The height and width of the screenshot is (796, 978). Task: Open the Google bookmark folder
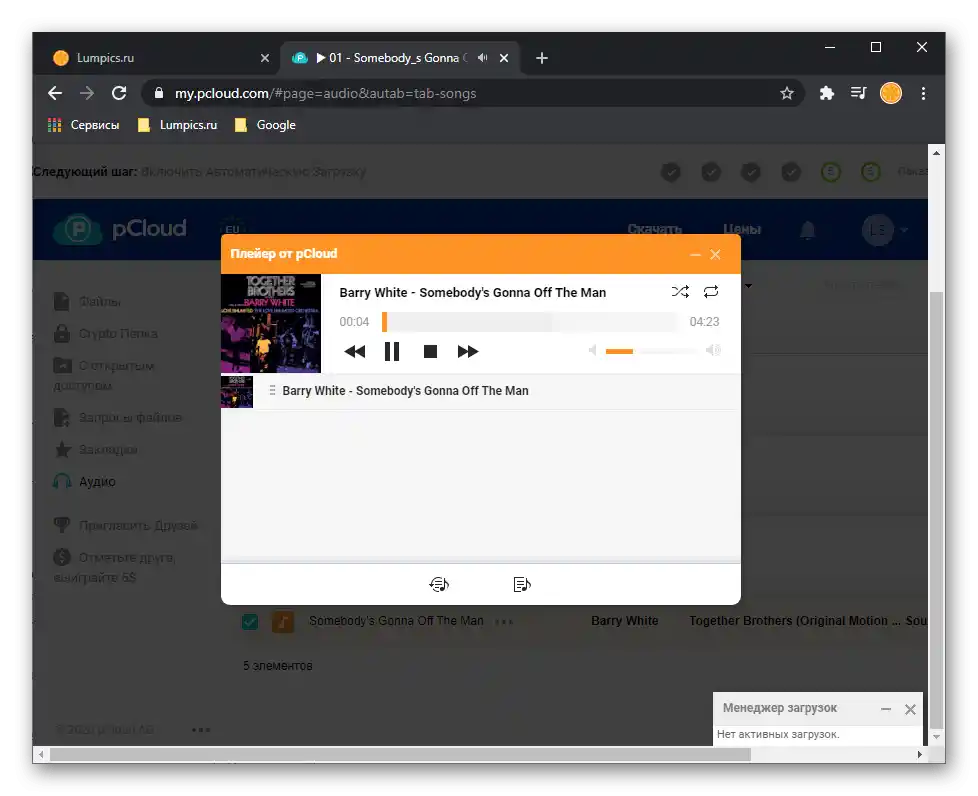pyautogui.click(x=265, y=125)
